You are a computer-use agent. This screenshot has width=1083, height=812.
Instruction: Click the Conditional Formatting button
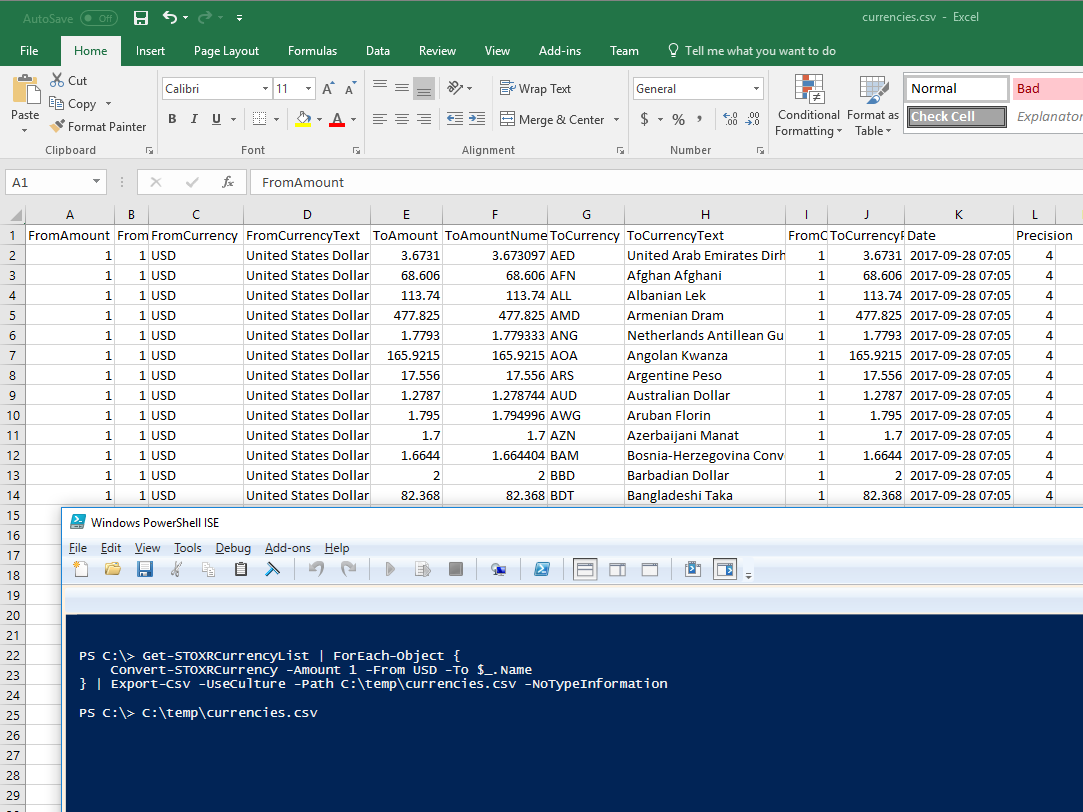click(809, 105)
